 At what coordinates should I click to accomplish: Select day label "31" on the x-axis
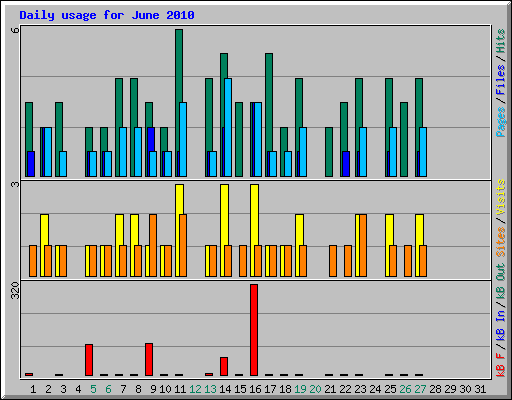[480, 389]
